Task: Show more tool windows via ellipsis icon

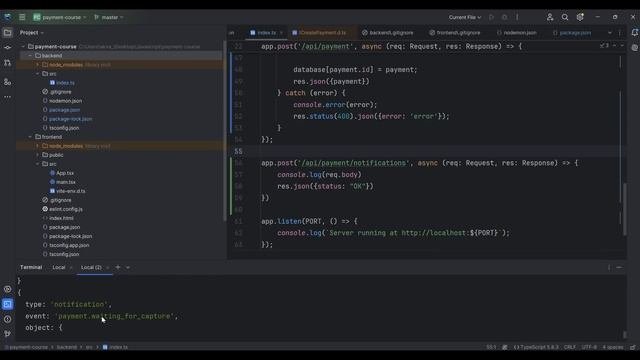Action: [x=7, y=97]
